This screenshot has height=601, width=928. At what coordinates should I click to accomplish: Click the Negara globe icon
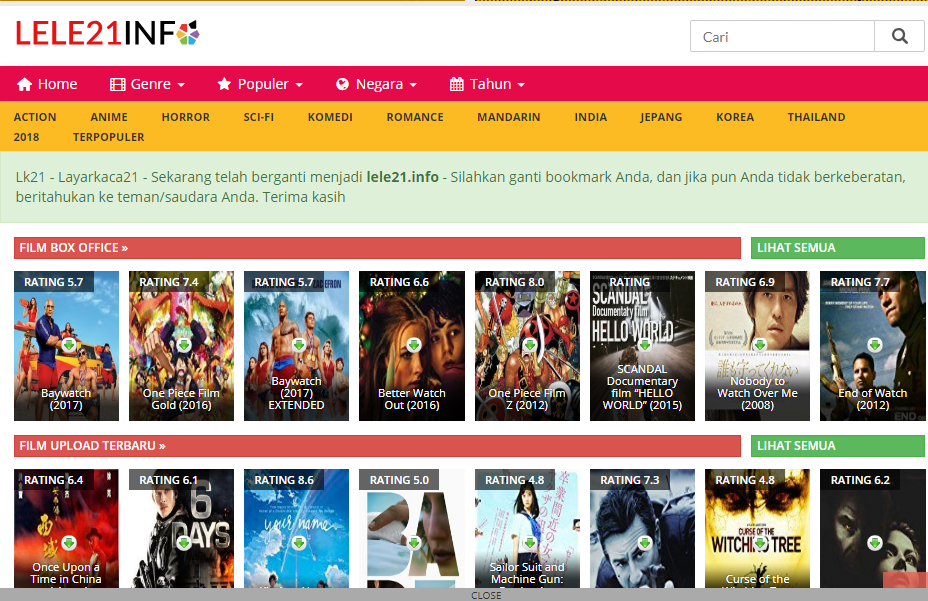(x=342, y=84)
